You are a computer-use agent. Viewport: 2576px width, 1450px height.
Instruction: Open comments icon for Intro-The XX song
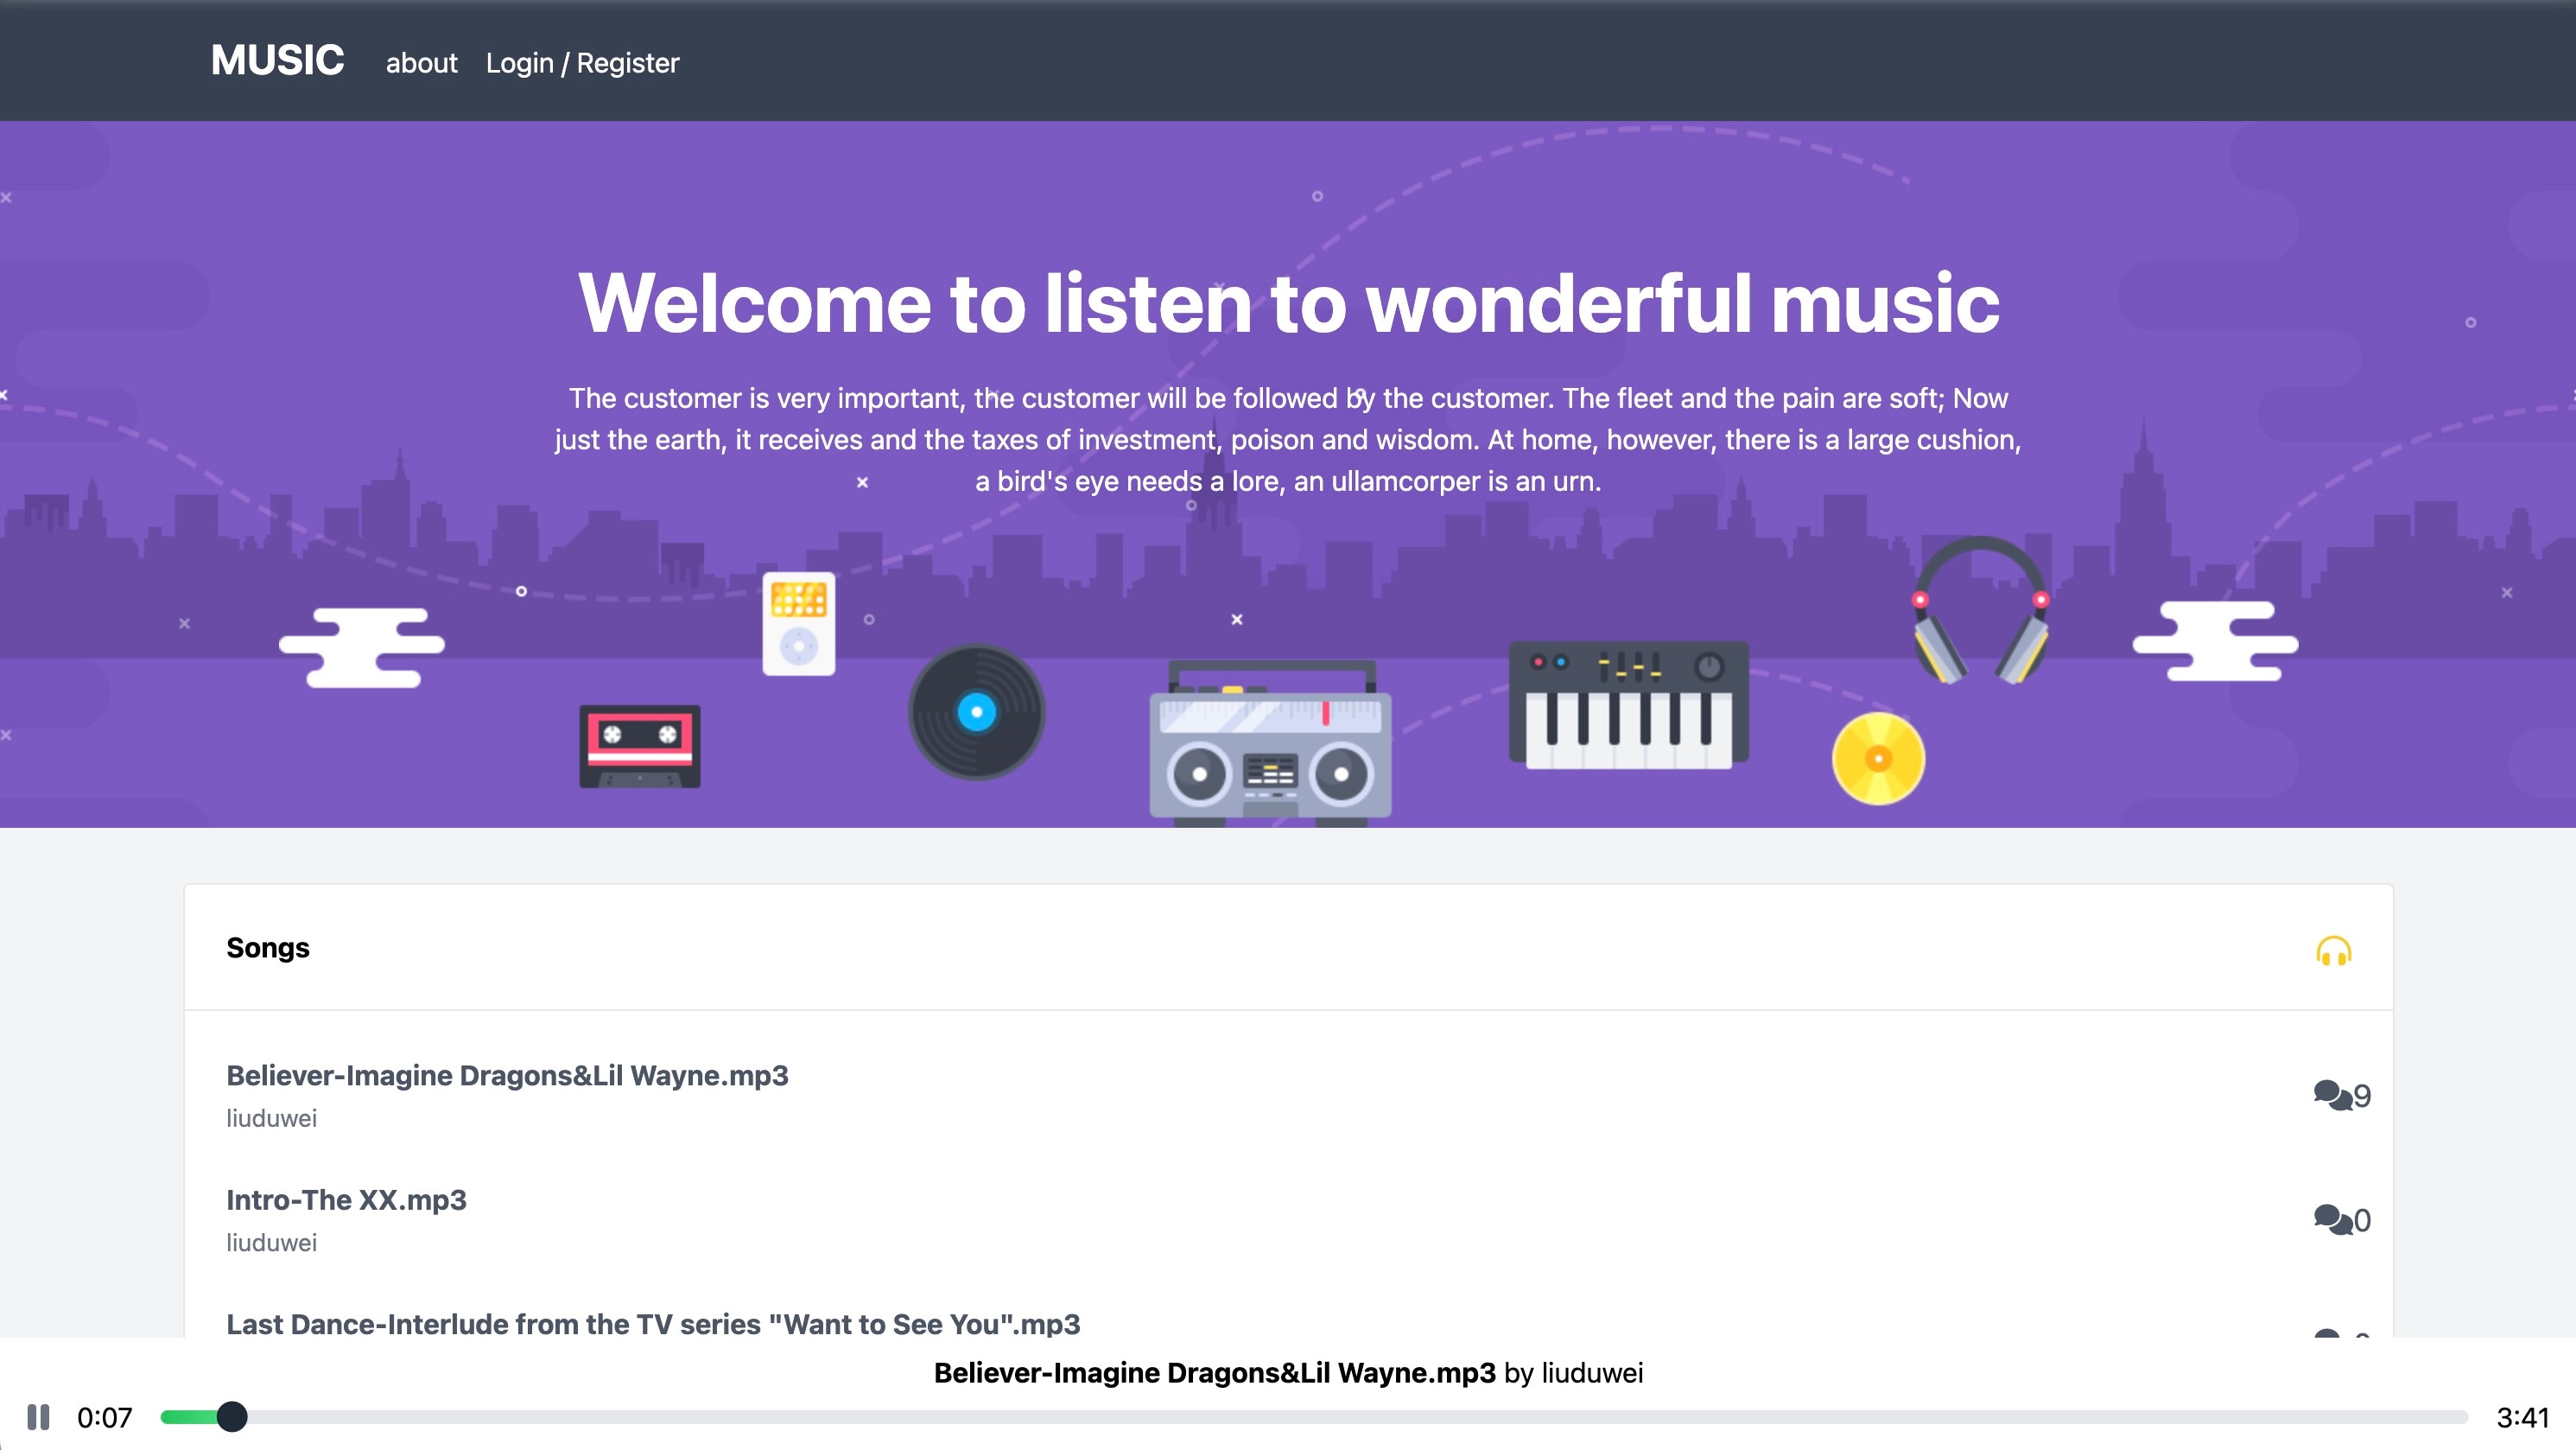(2332, 1219)
